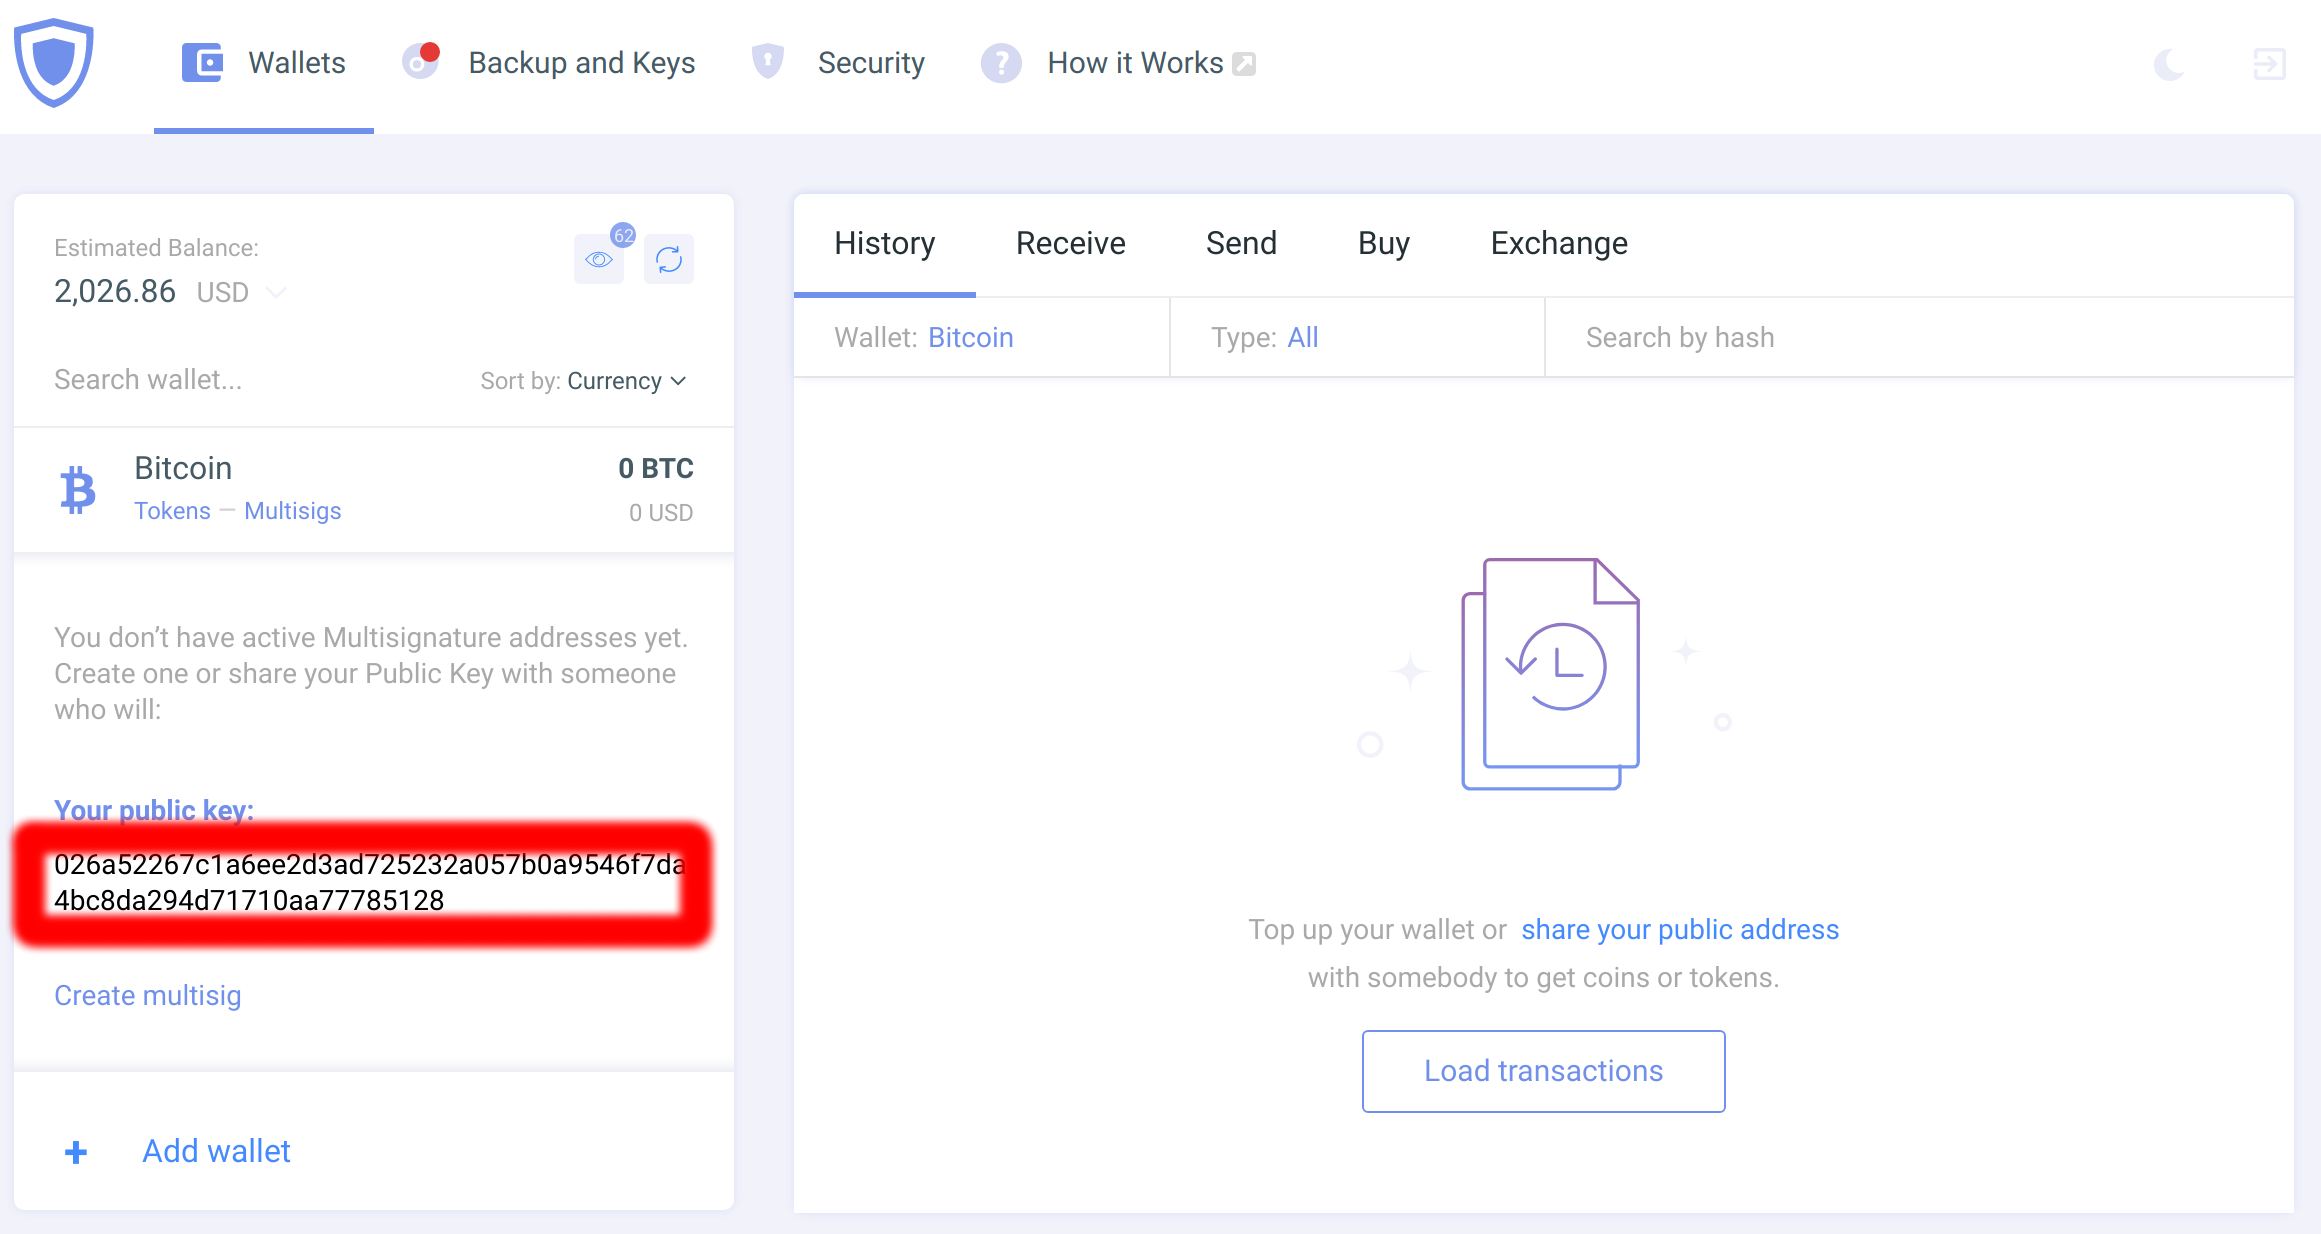Click the 0 BTC balance text

[656, 469]
